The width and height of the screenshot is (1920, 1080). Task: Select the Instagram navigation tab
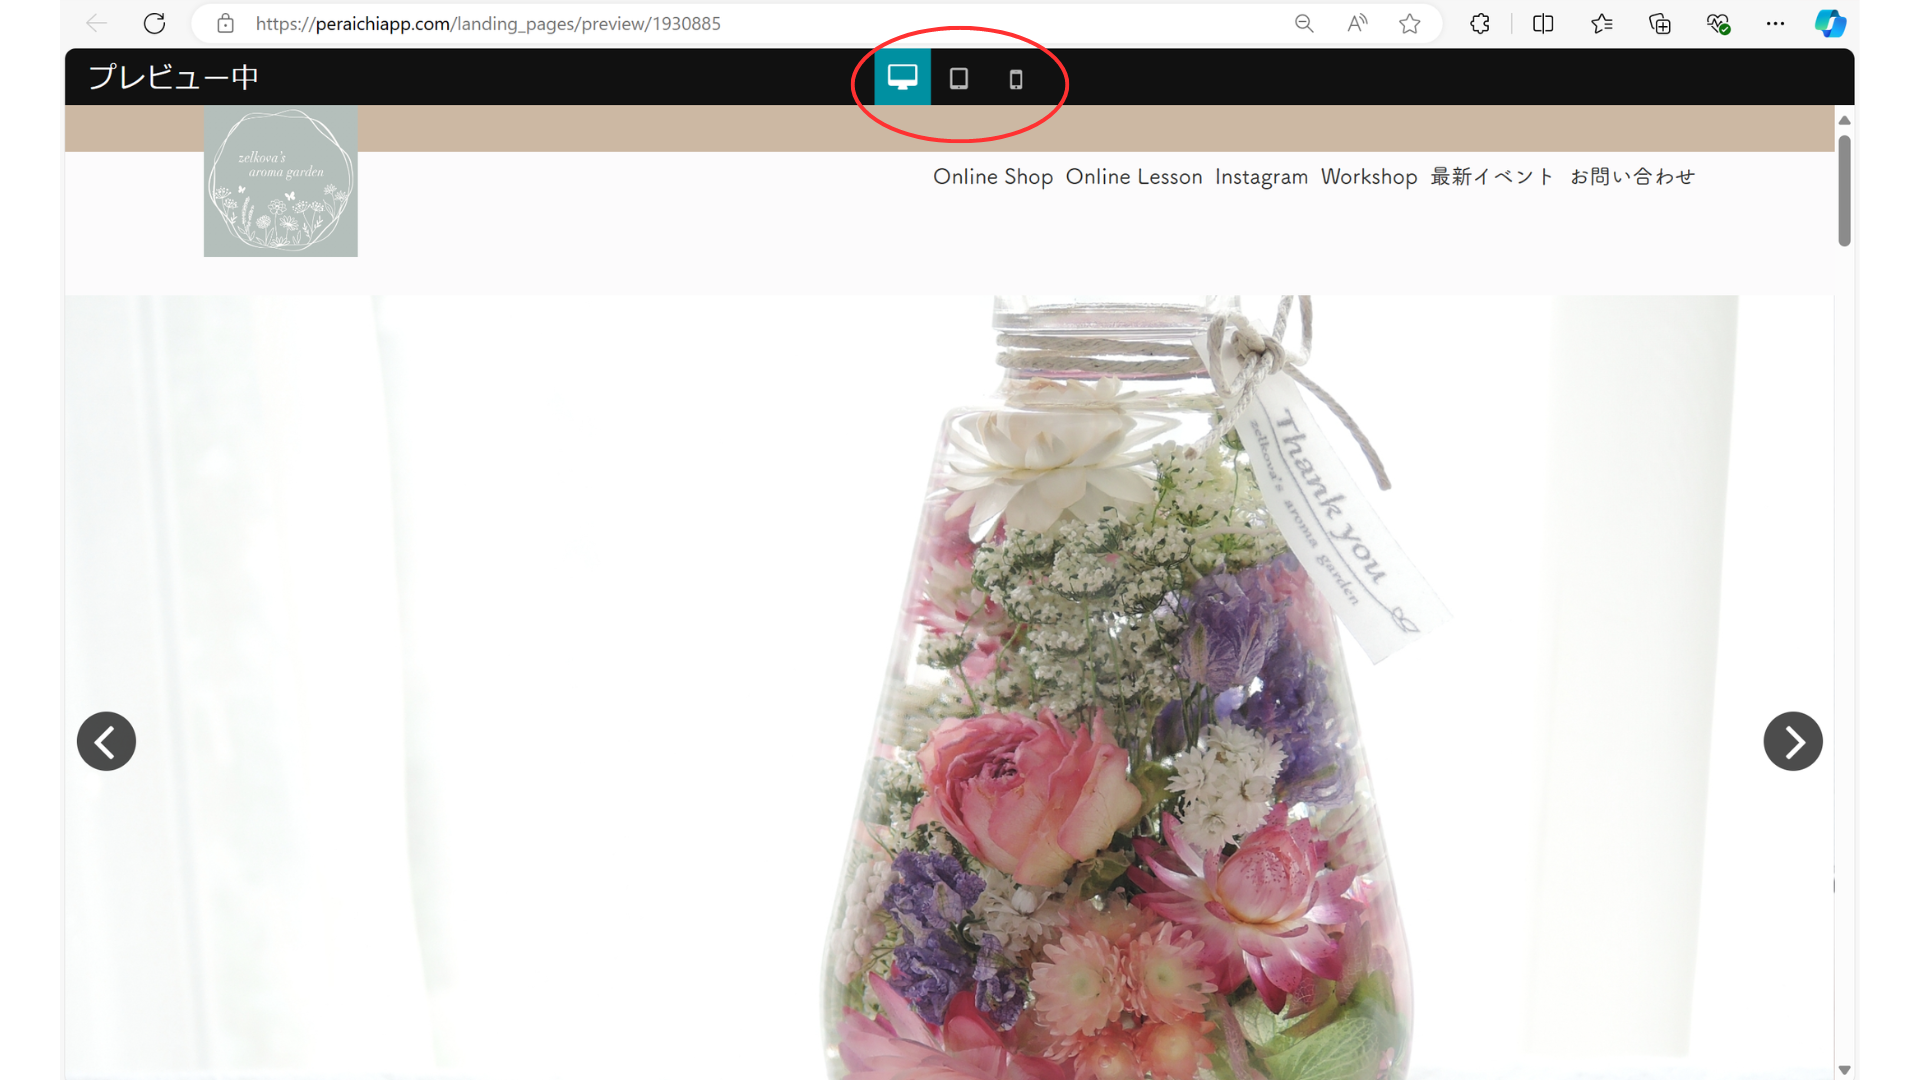coord(1261,177)
